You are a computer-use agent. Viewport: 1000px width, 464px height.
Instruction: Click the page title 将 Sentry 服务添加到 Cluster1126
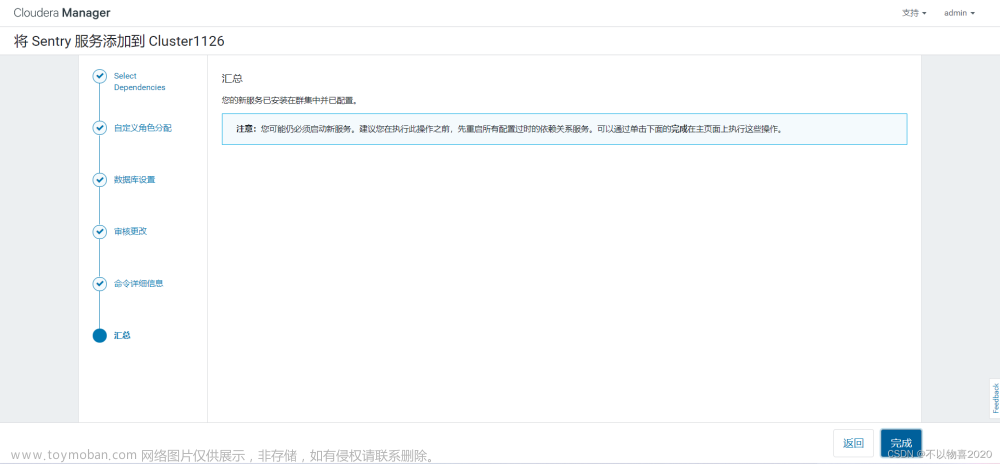click(119, 41)
